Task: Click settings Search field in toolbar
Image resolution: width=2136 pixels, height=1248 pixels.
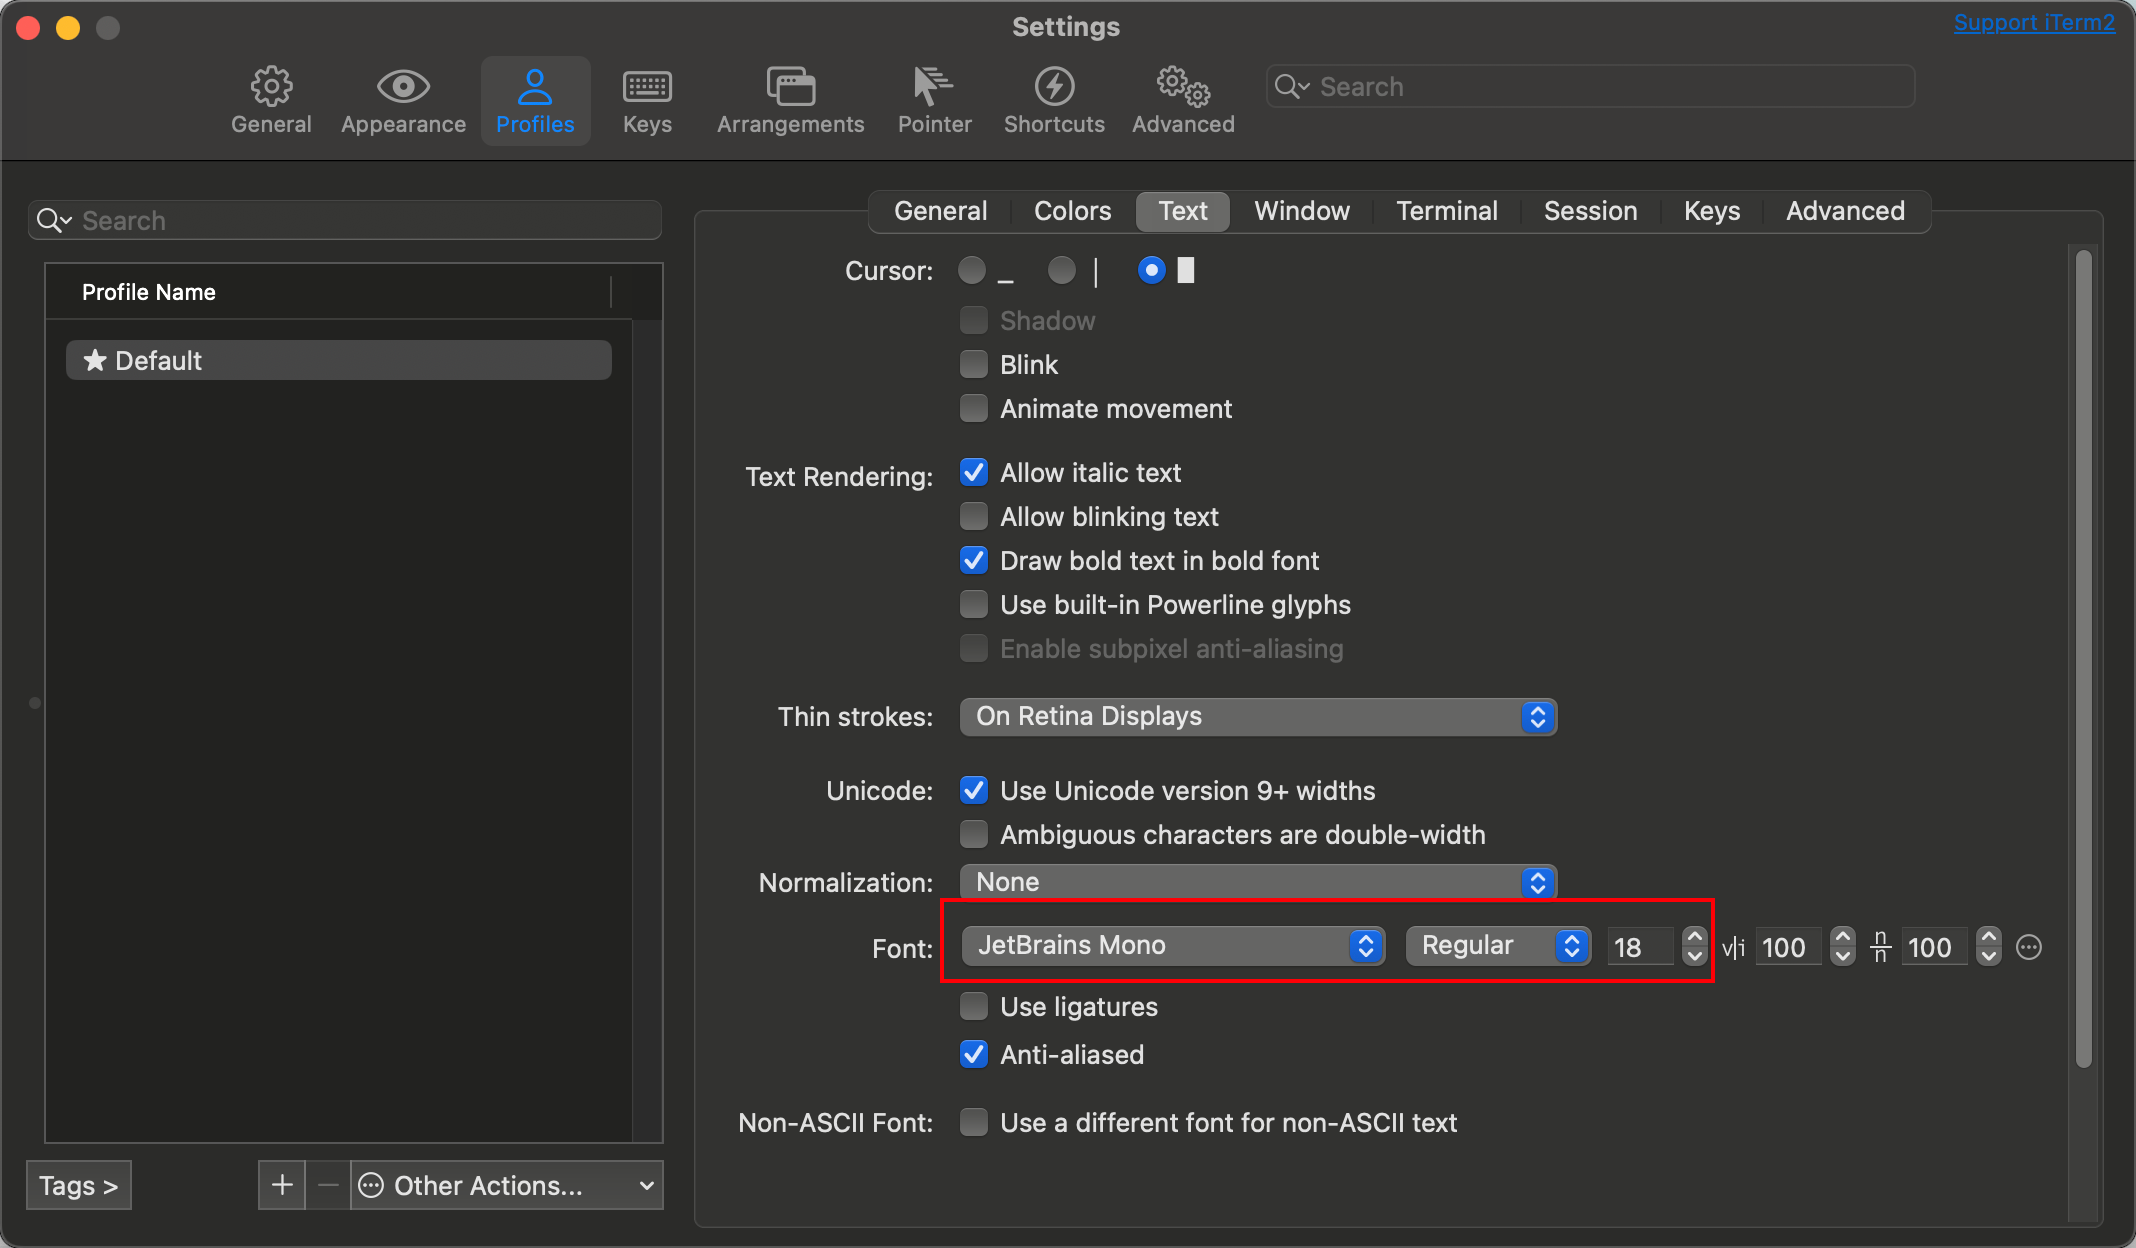Action: click(1590, 87)
